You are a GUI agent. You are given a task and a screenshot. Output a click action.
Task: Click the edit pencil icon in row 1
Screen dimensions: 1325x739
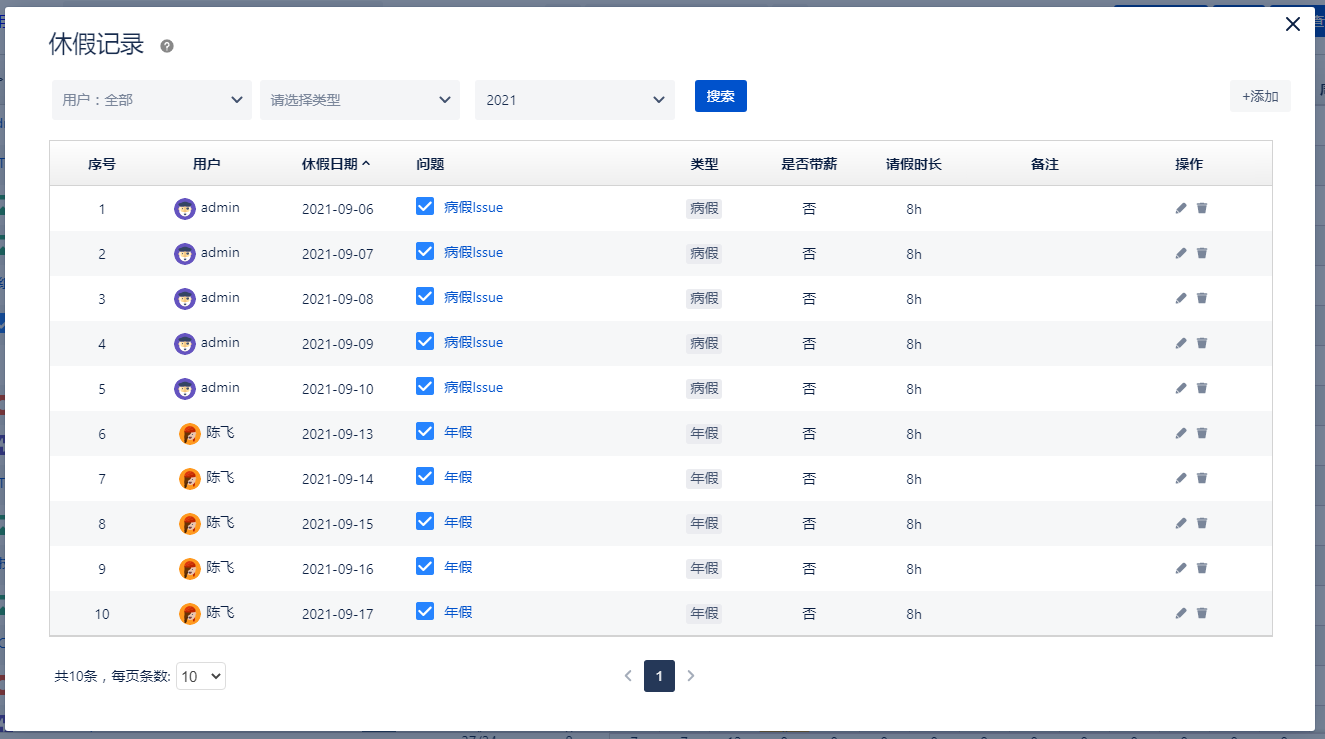[x=1181, y=208]
